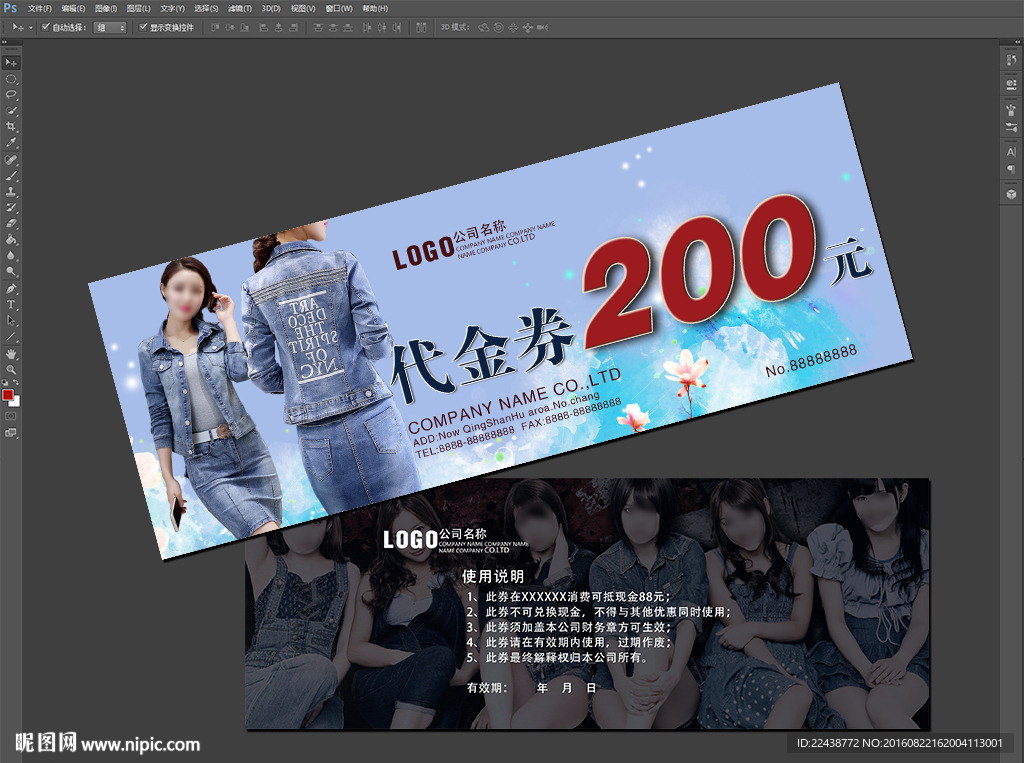This screenshot has height=763, width=1024.
Task: Open the 视图(V) menu
Action: point(303,8)
